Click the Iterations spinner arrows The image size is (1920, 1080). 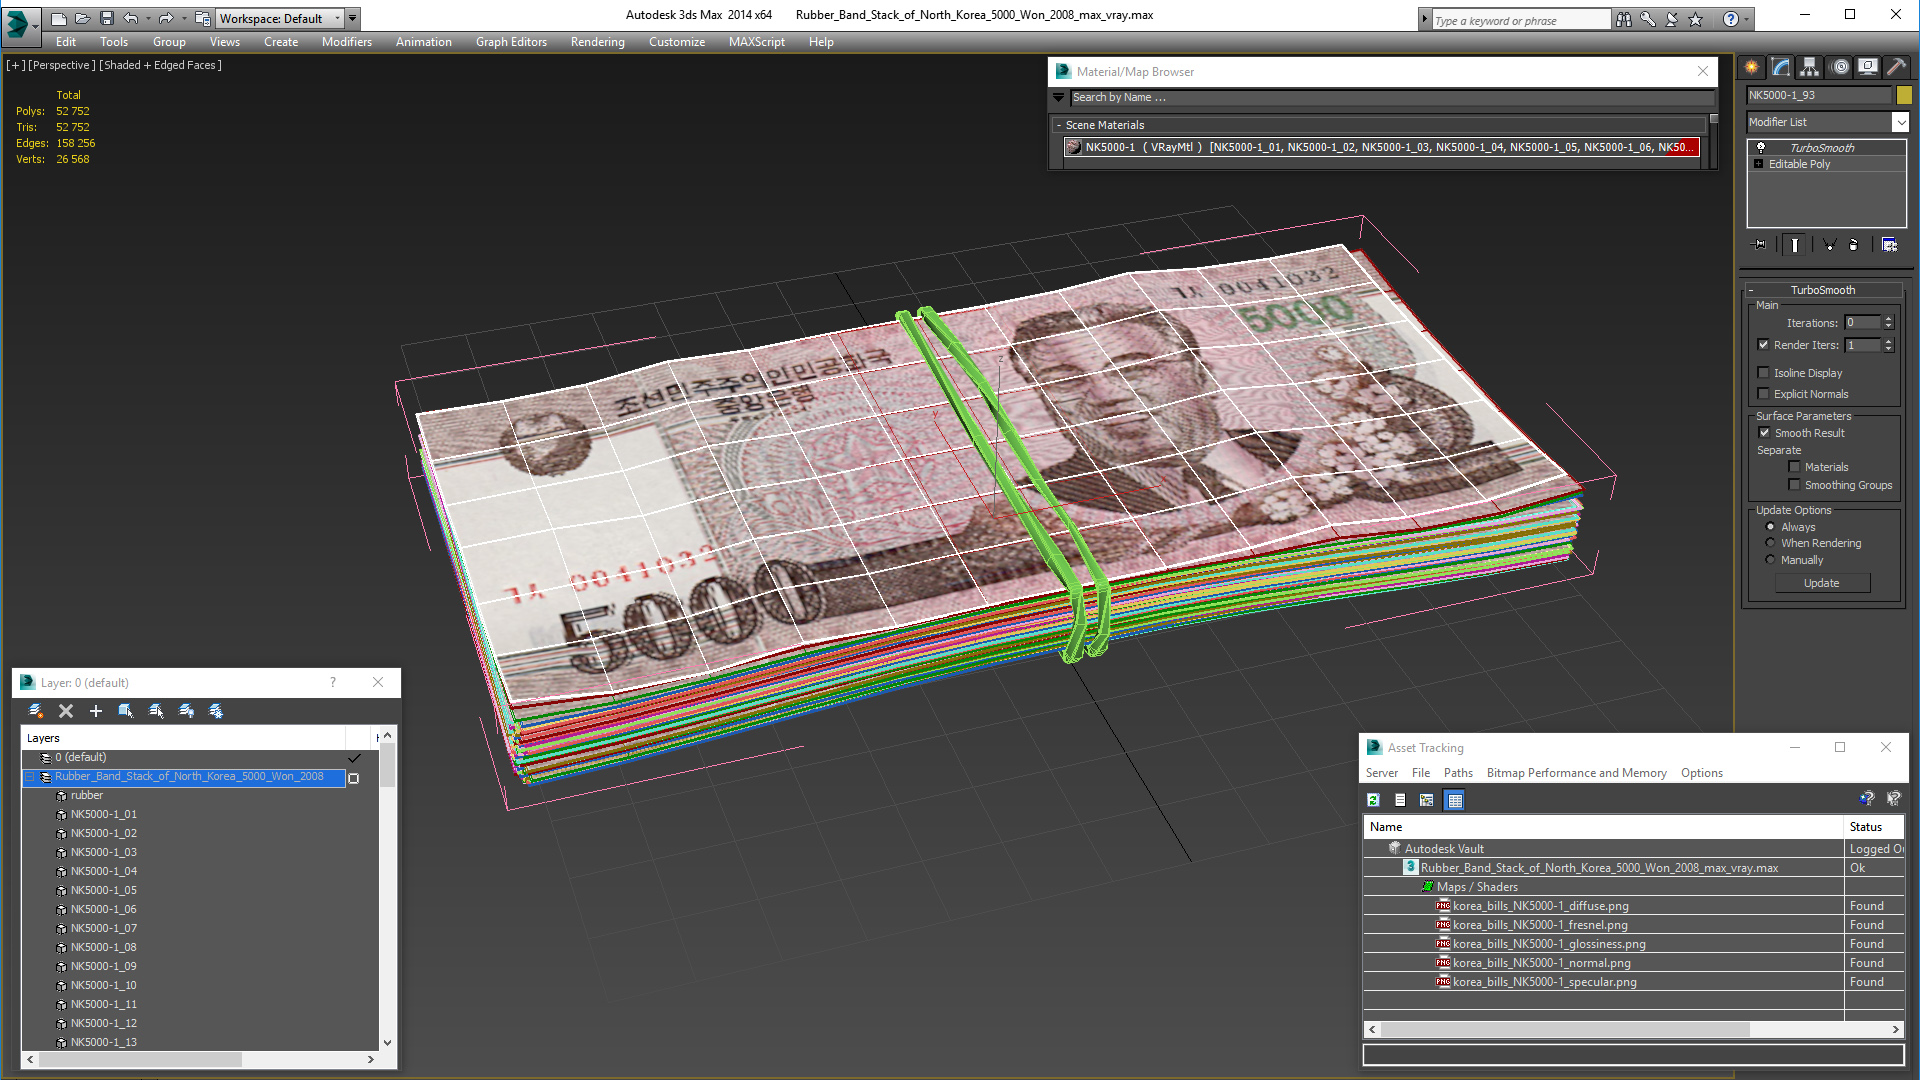pos(1888,322)
